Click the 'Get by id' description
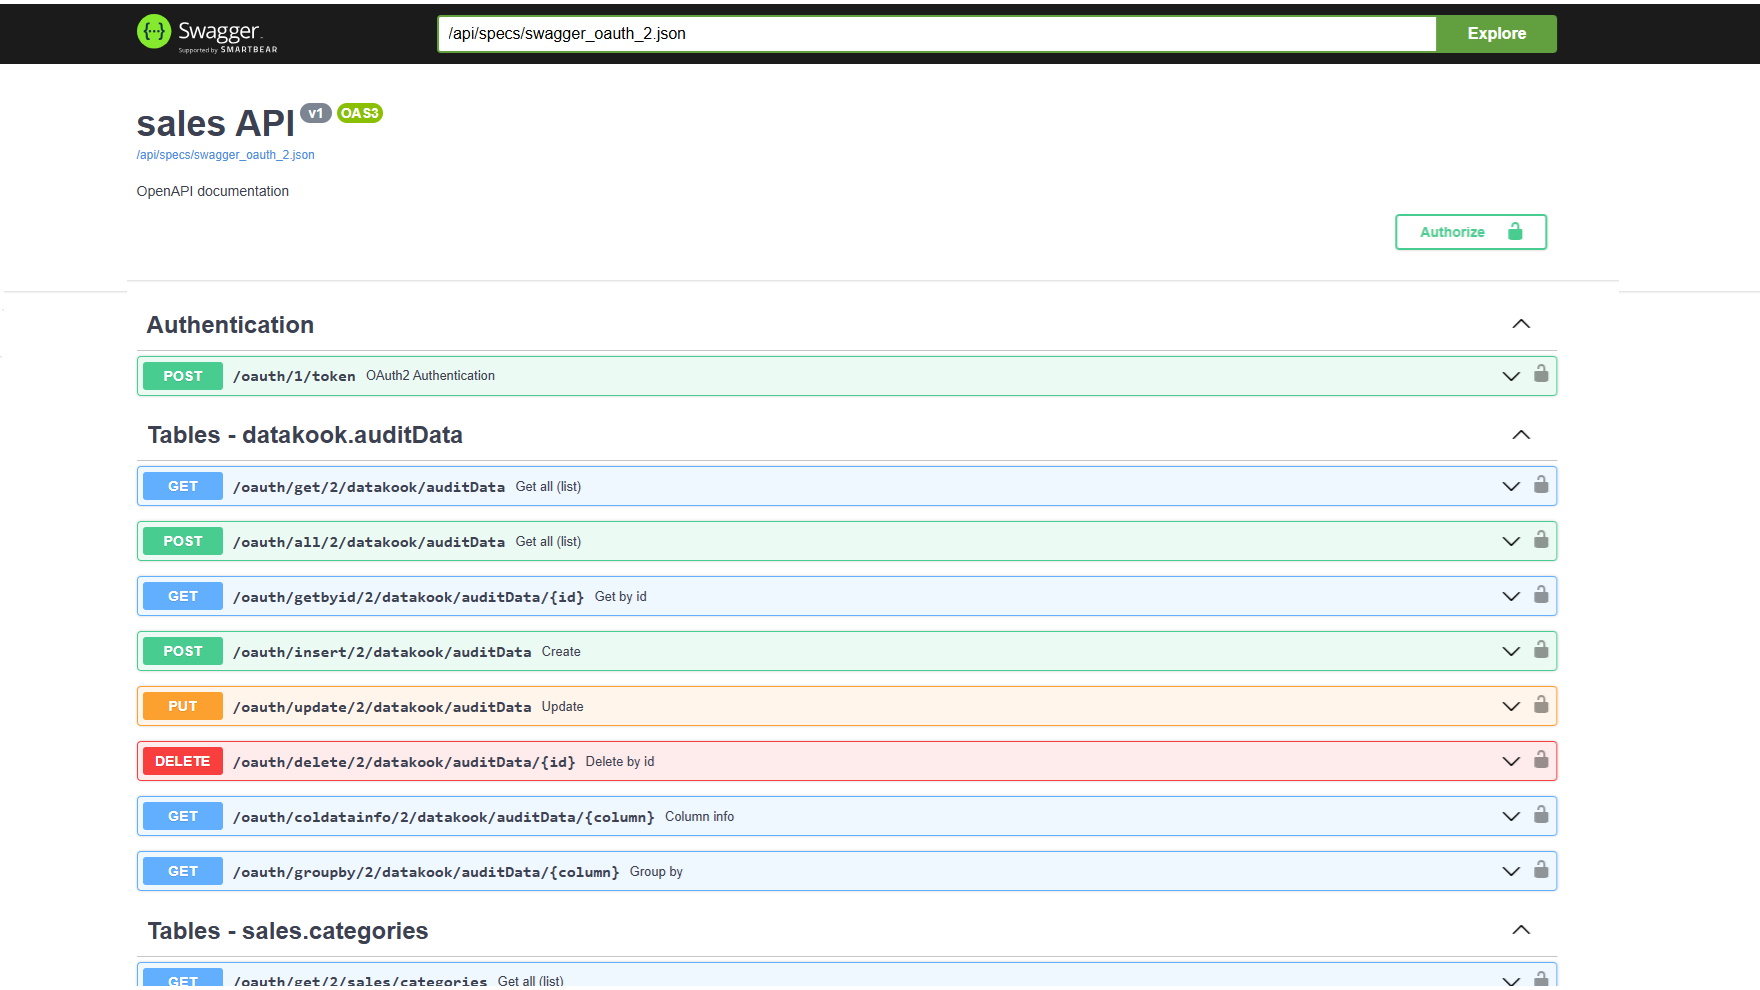 [621, 597]
